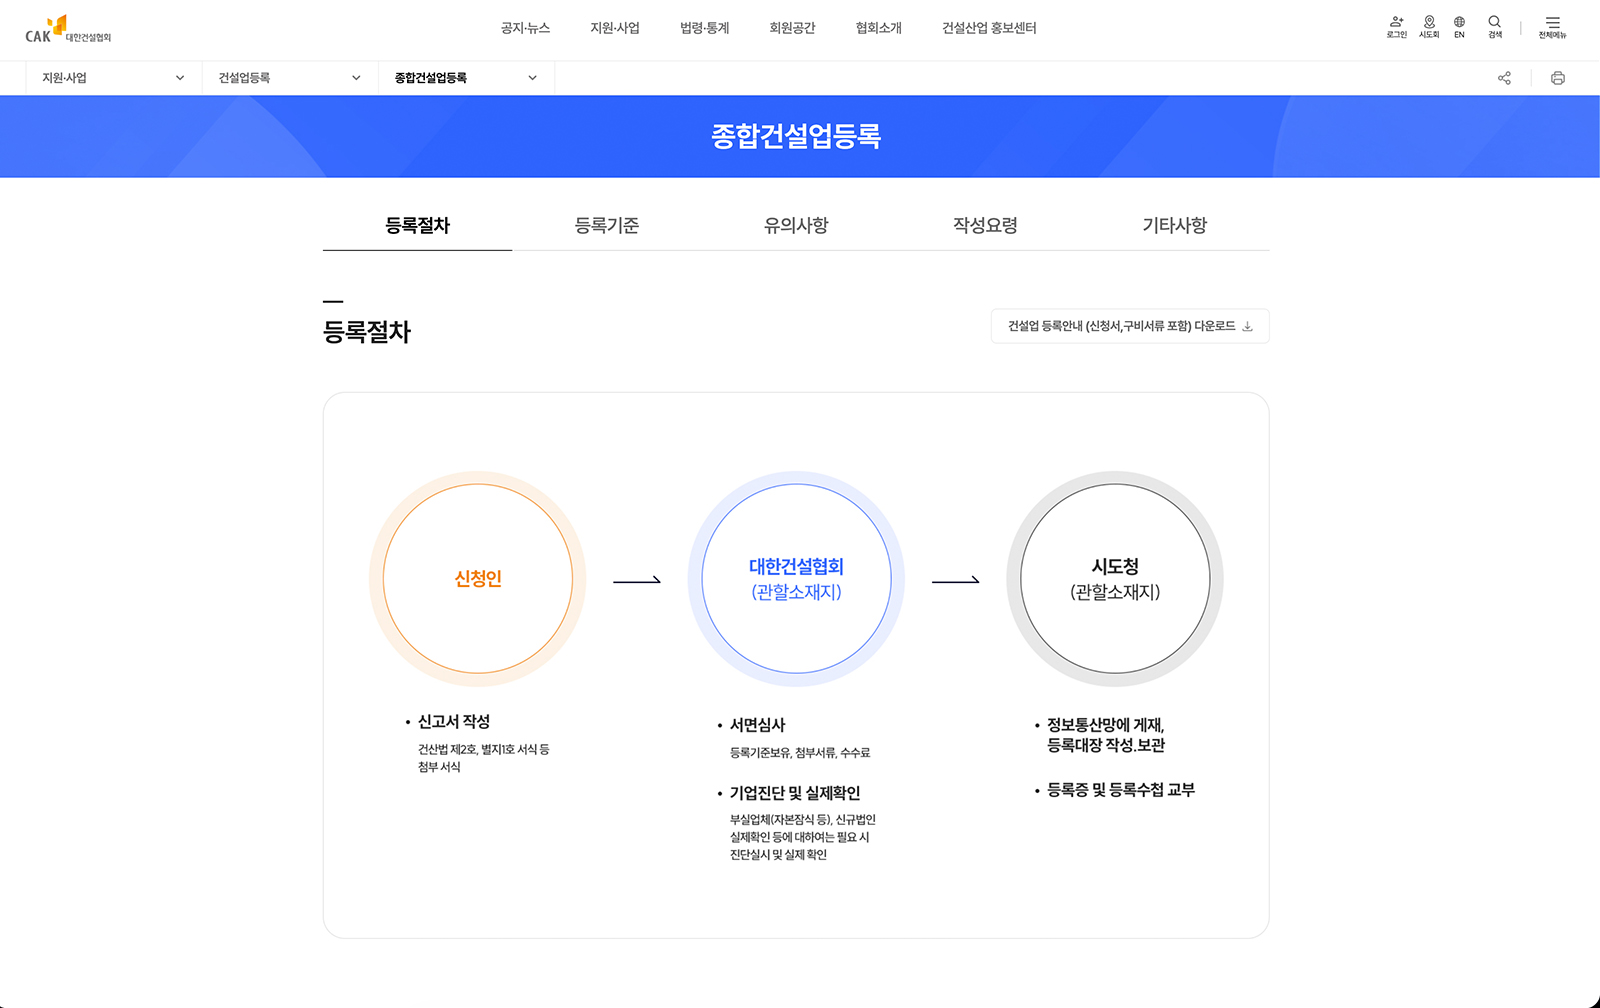Click the 정보통신망에 게재 text
The image size is (1600, 1008).
pos(1106,725)
